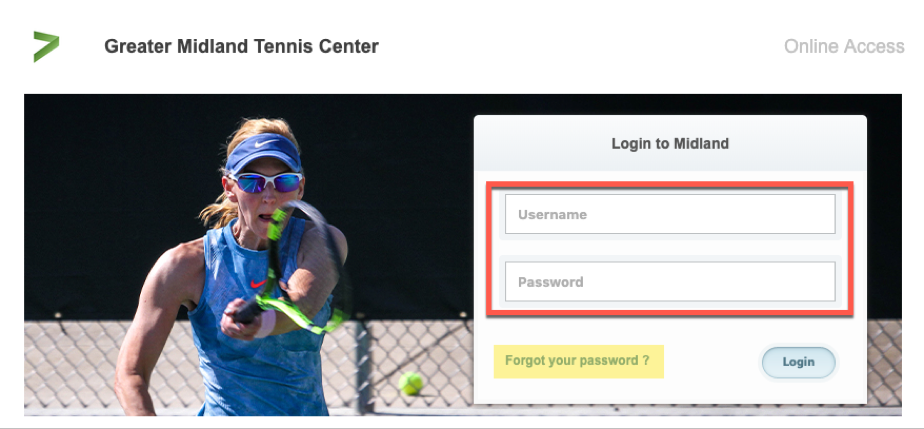924x429 pixels.
Task: Click the chain-link fence below the login panel
Action: pos(670,410)
